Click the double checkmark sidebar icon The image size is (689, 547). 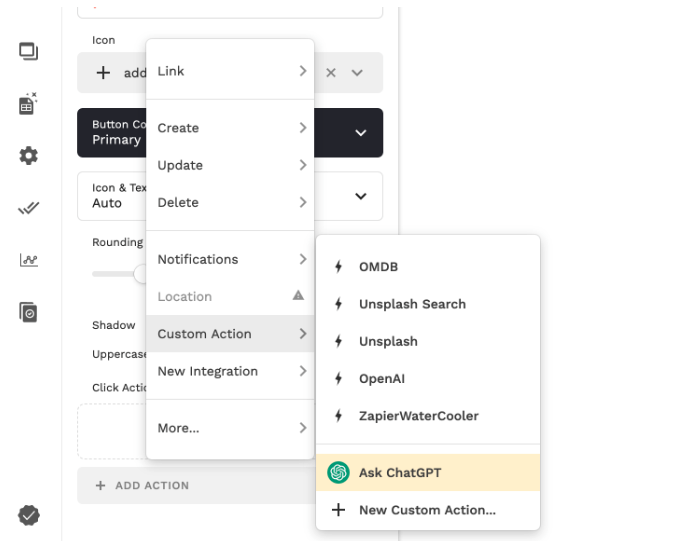(x=28, y=208)
